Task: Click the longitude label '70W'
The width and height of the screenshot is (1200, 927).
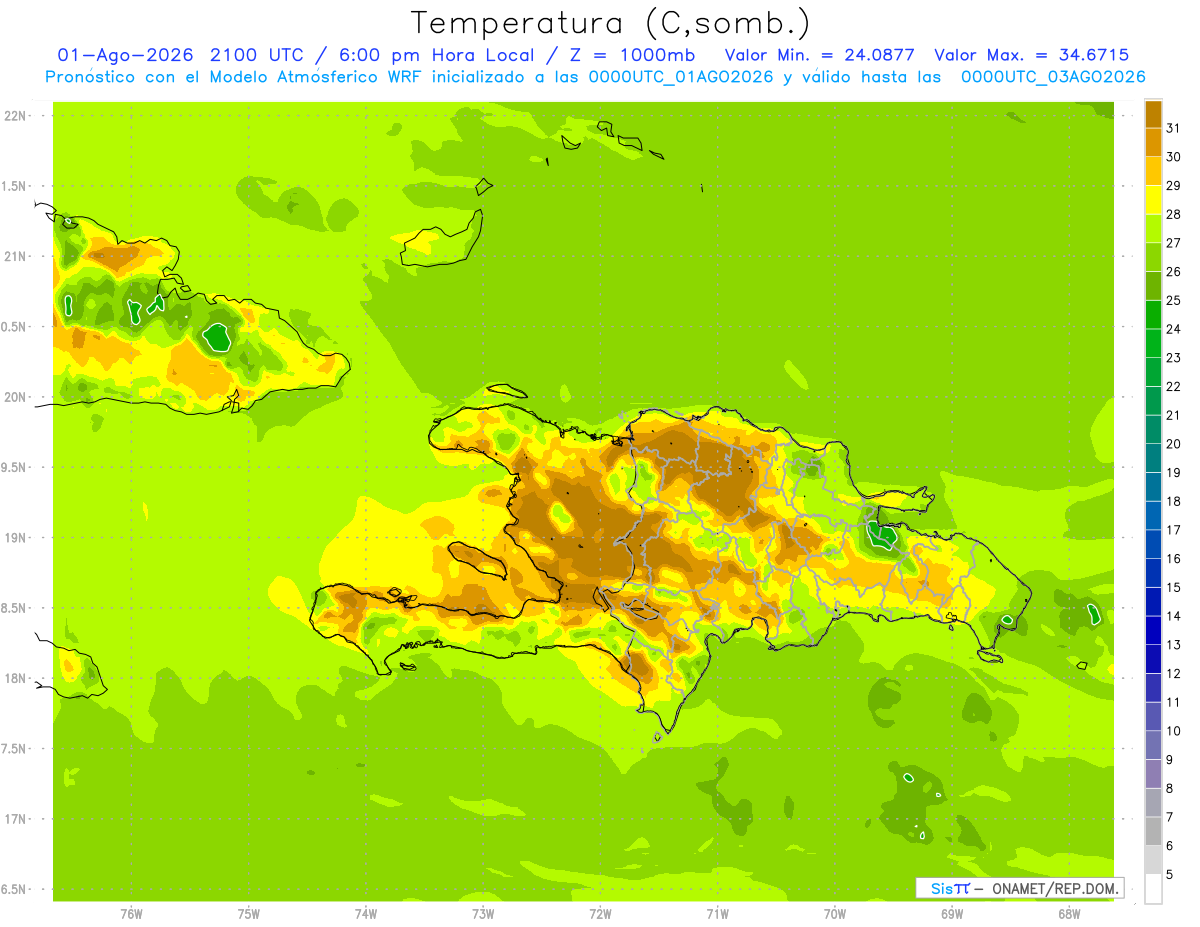Action: pyautogui.click(x=835, y=913)
